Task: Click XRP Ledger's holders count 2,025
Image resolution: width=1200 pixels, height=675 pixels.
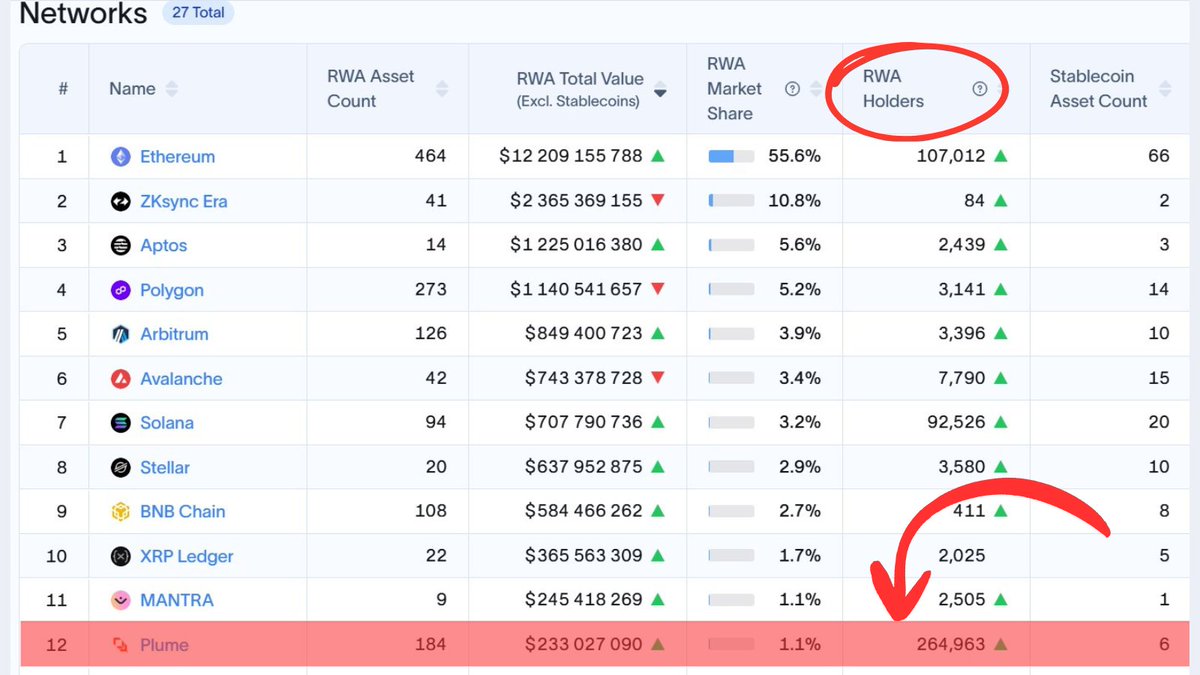Action: [962, 556]
